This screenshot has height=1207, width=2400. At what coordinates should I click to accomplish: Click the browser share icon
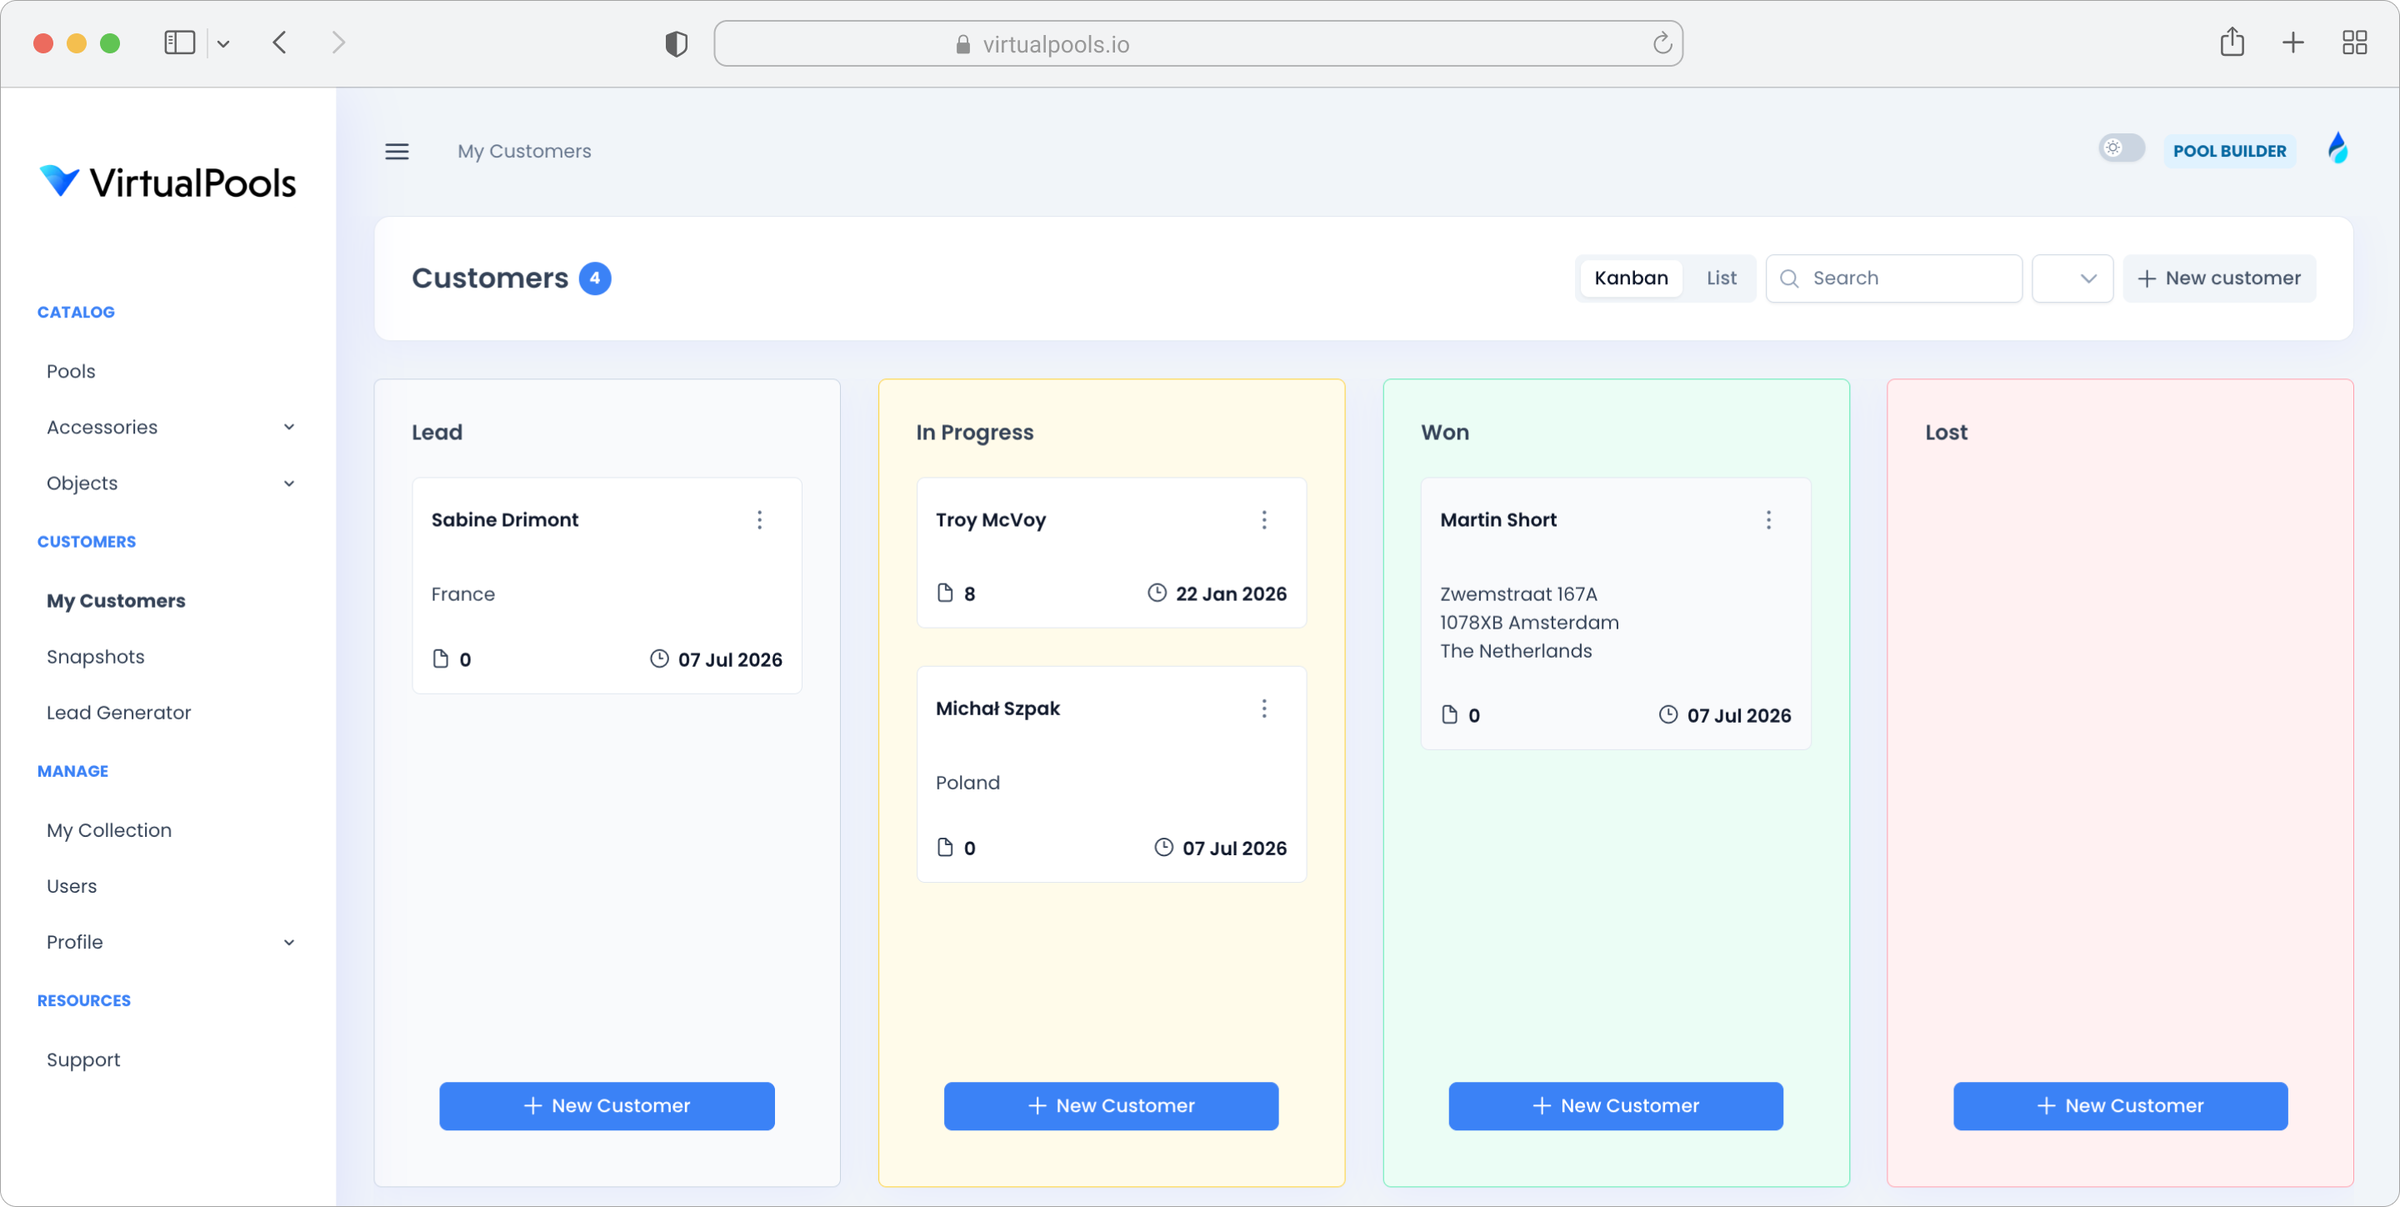tap(2232, 42)
